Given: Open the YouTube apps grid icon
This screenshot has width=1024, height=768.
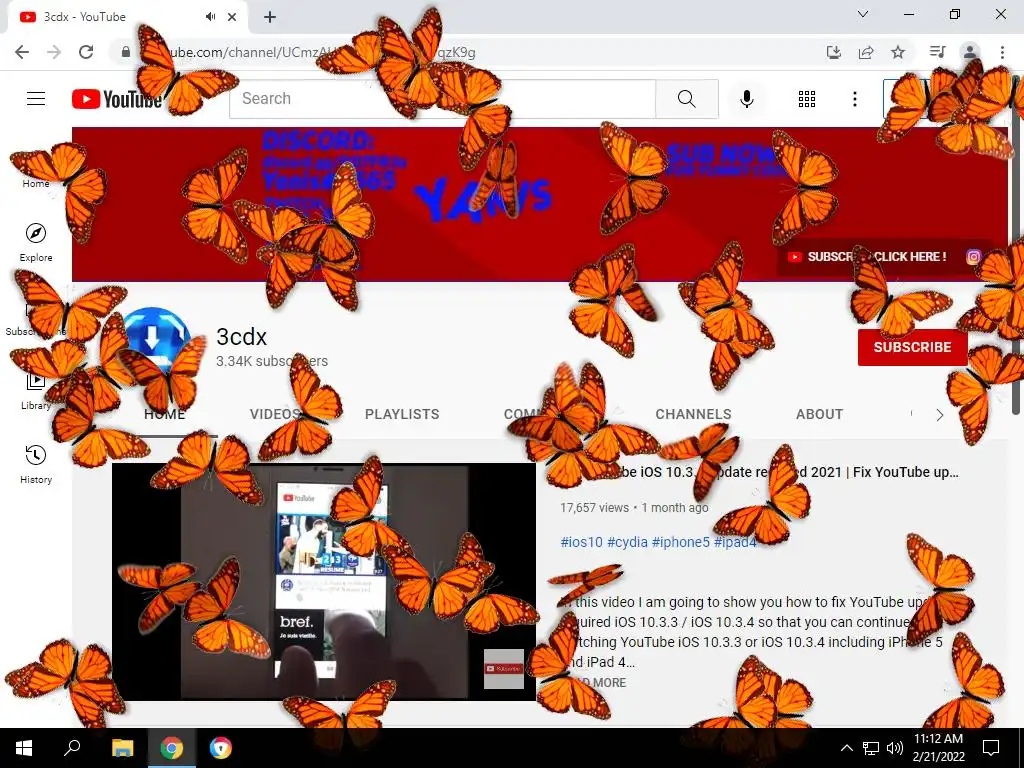Looking at the screenshot, I should (807, 99).
